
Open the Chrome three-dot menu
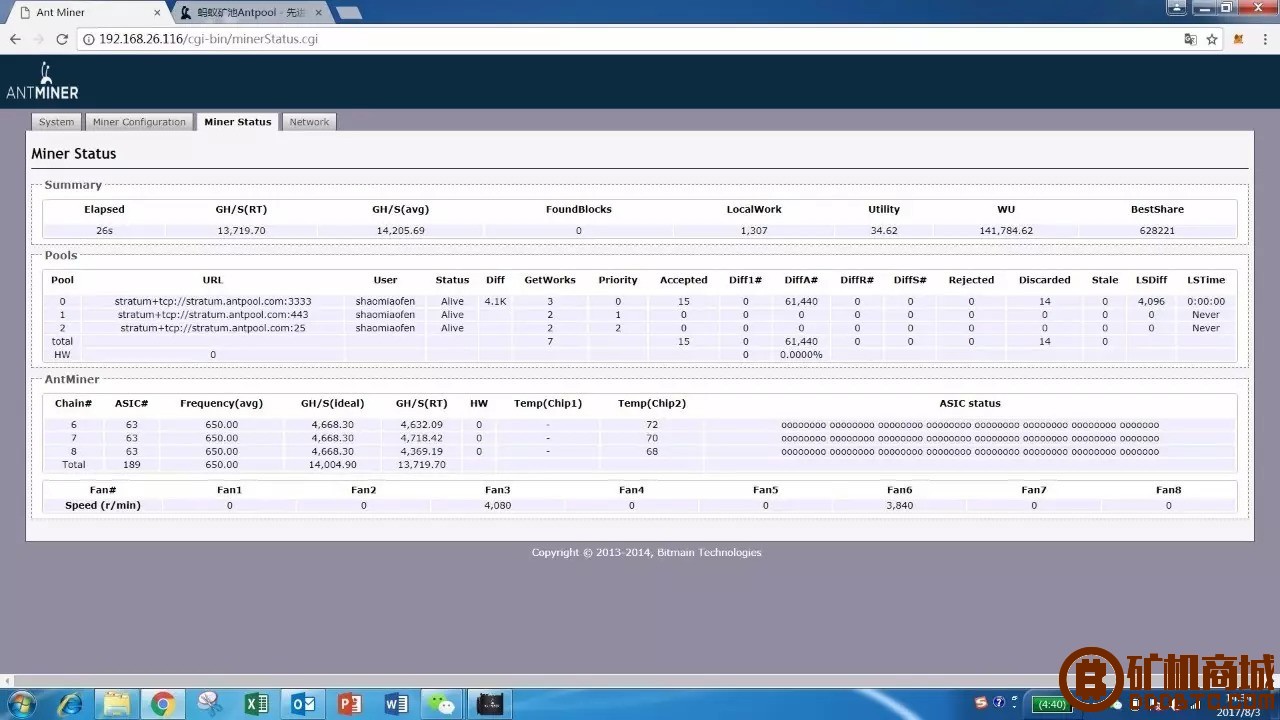point(1265,39)
